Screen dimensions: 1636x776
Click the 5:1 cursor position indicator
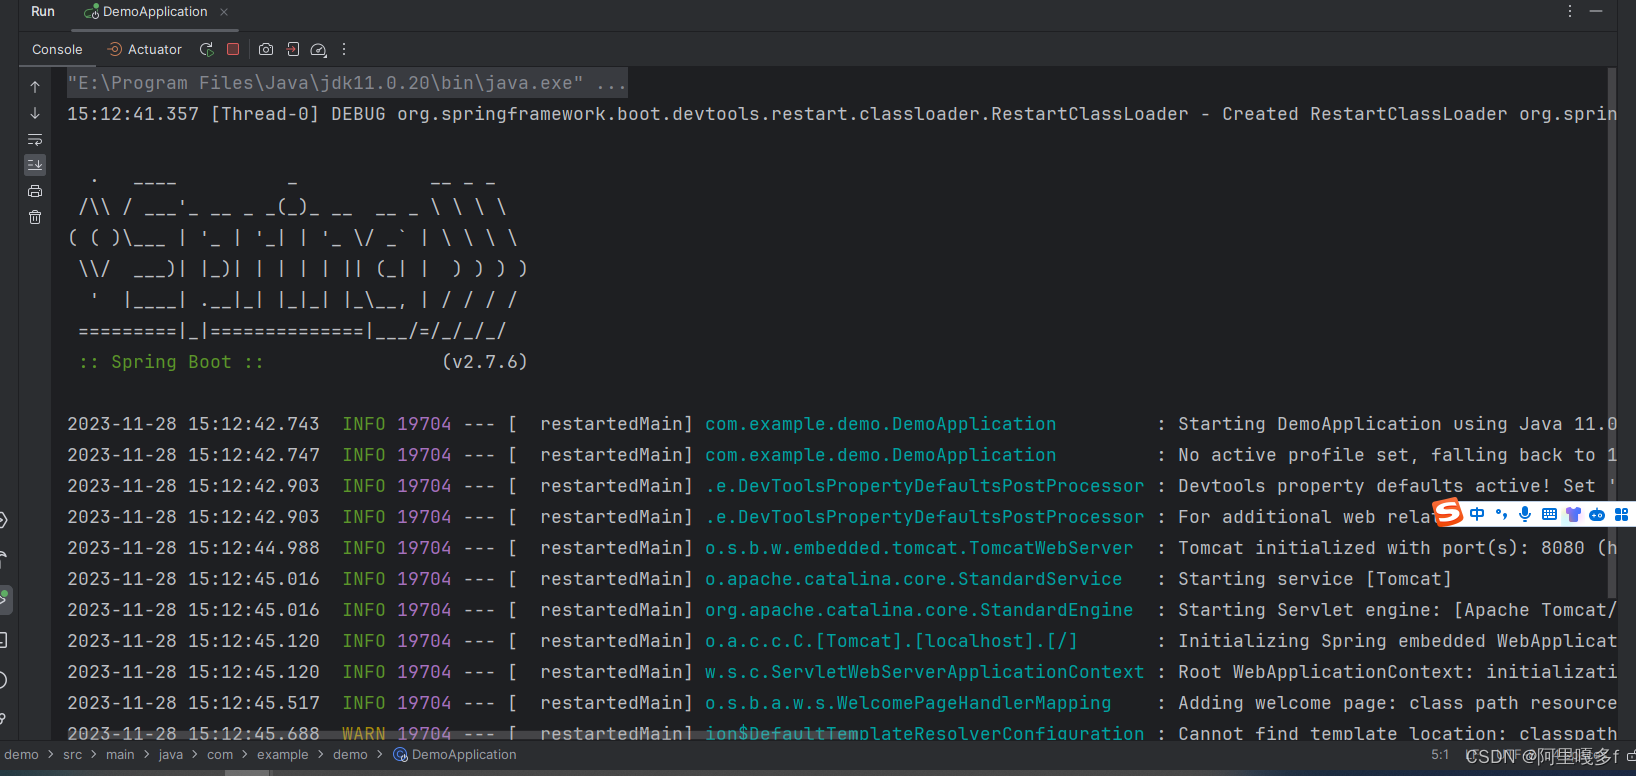[1440, 755]
